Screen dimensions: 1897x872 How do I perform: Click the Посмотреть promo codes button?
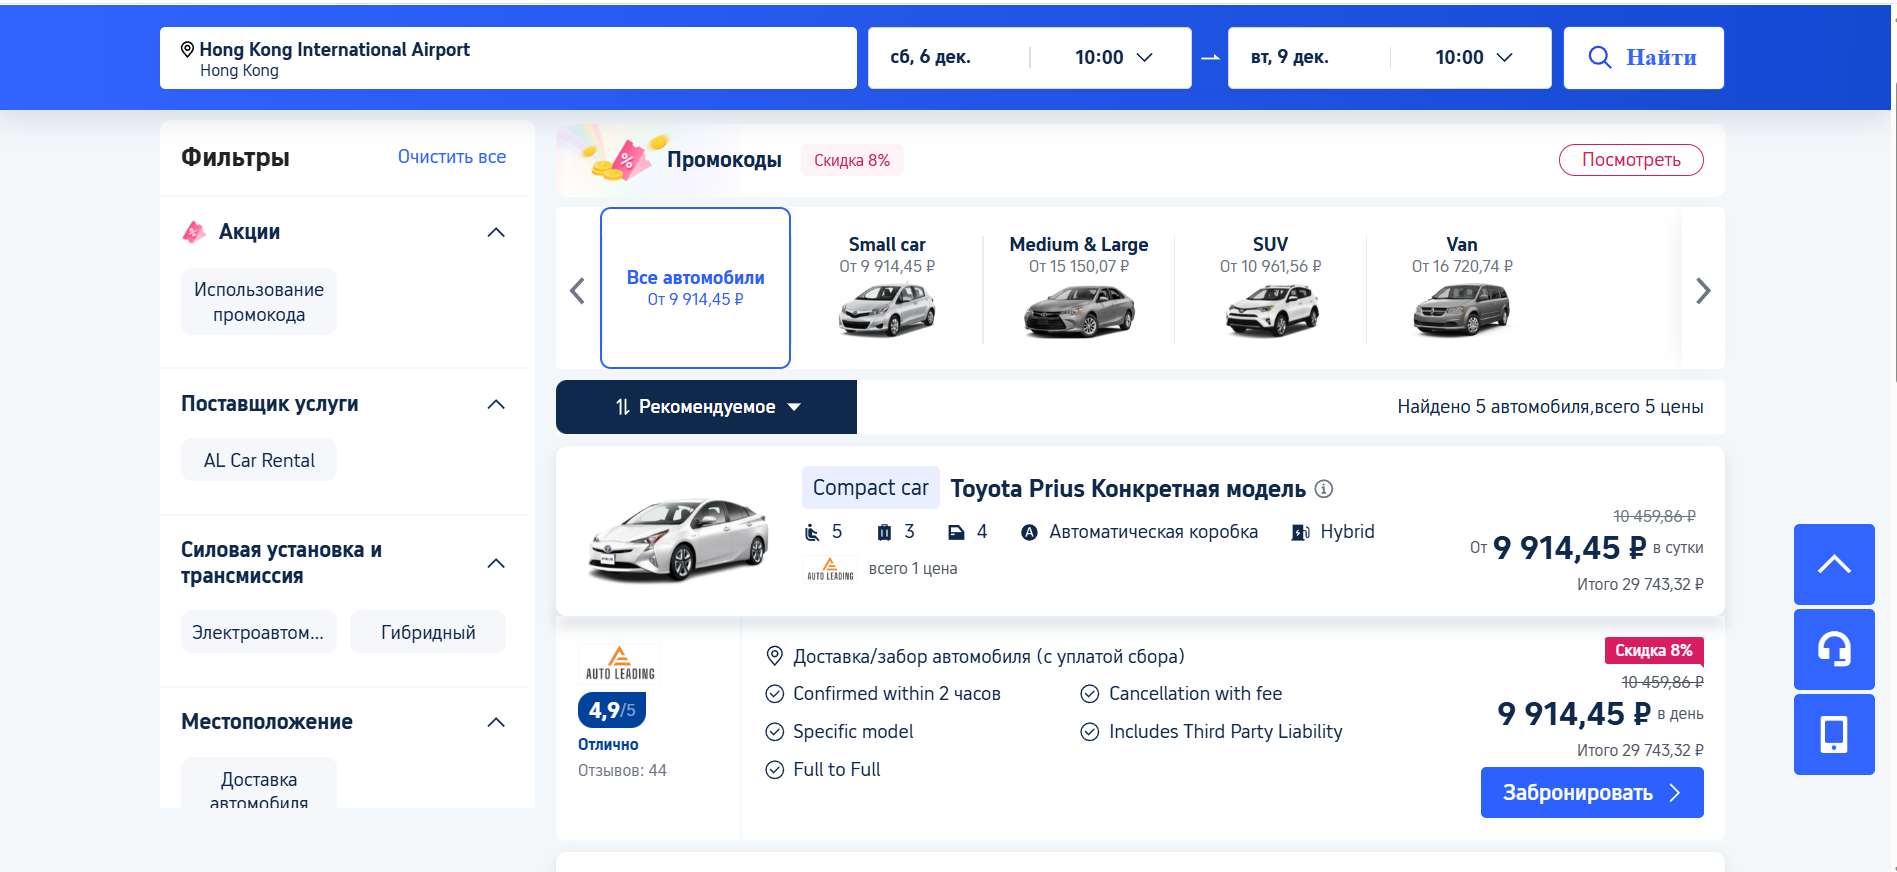point(1631,160)
